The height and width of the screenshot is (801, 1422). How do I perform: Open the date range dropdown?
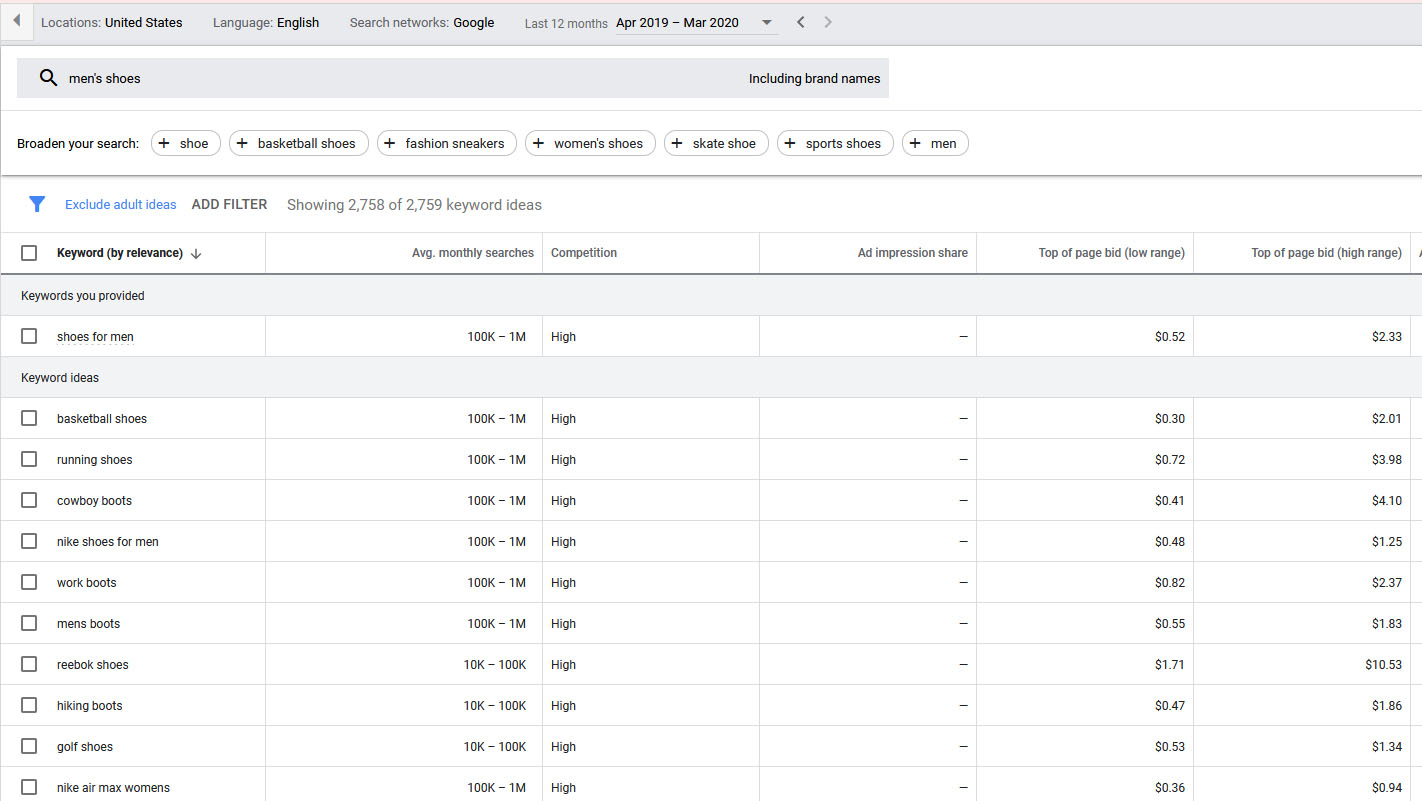point(696,23)
